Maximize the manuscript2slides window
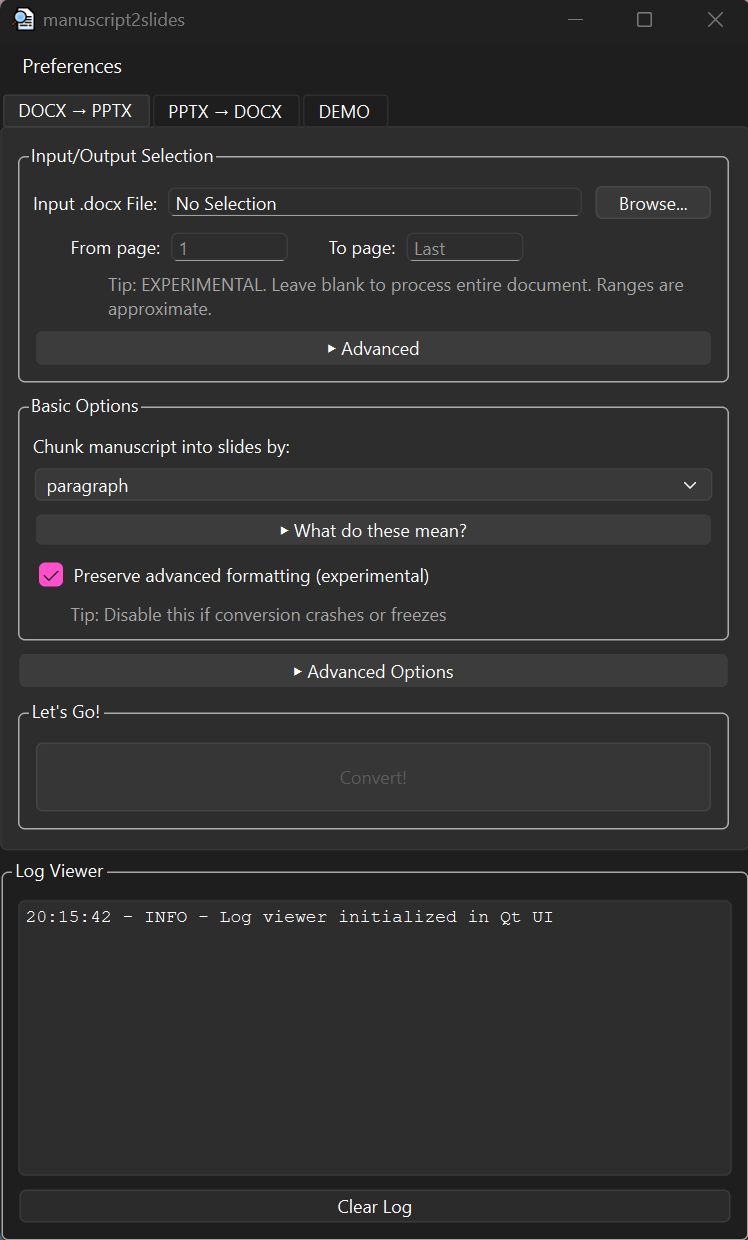Viewport: 748px width, 1240px height. pyautogui.click(x=645, y=19)
